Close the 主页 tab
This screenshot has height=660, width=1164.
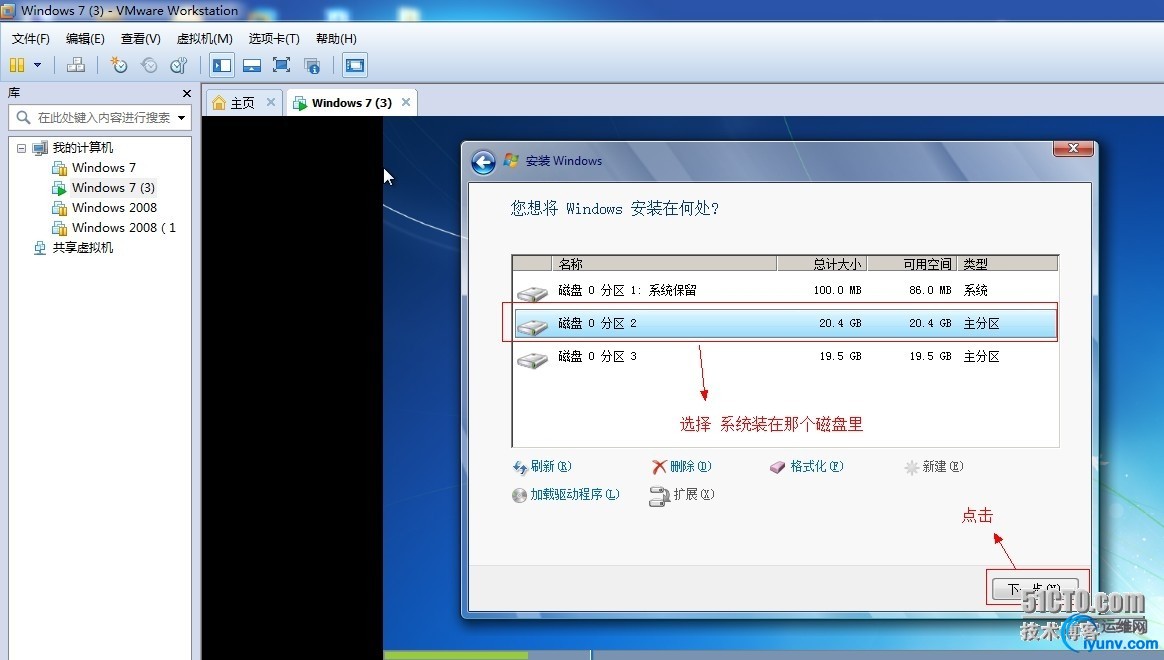click(271, 102)
